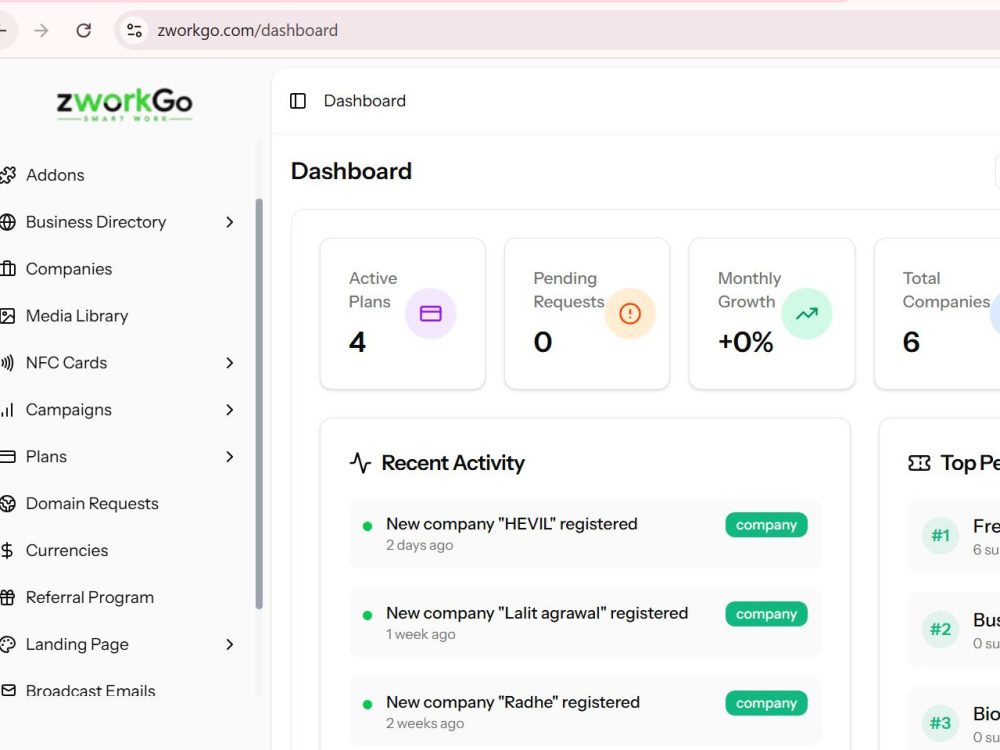Click company badge for HEVIL registration

coord(766,525)
